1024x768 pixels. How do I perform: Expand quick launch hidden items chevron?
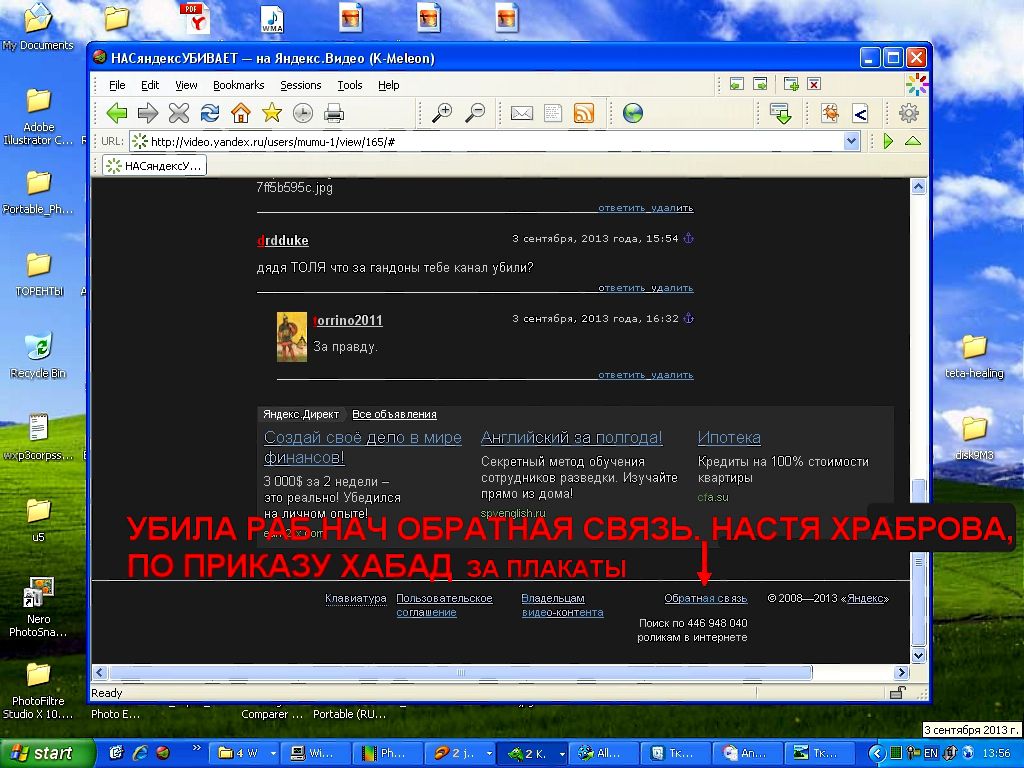click(197, 747)
